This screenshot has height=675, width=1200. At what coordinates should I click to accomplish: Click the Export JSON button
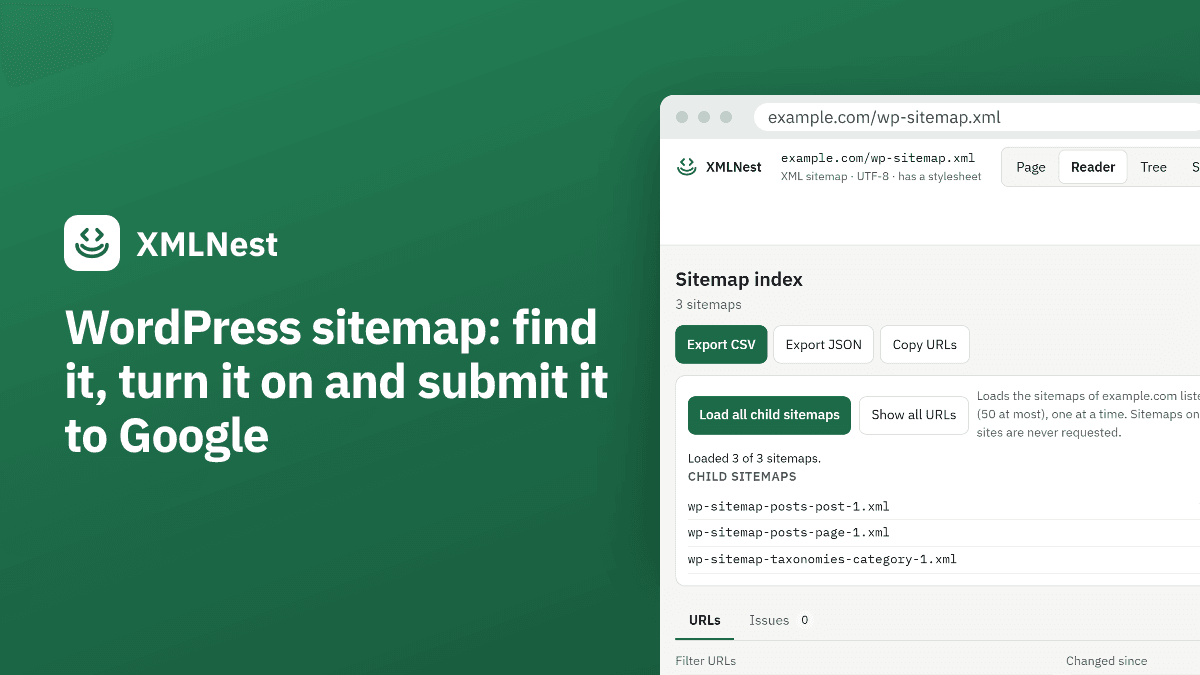824,344
